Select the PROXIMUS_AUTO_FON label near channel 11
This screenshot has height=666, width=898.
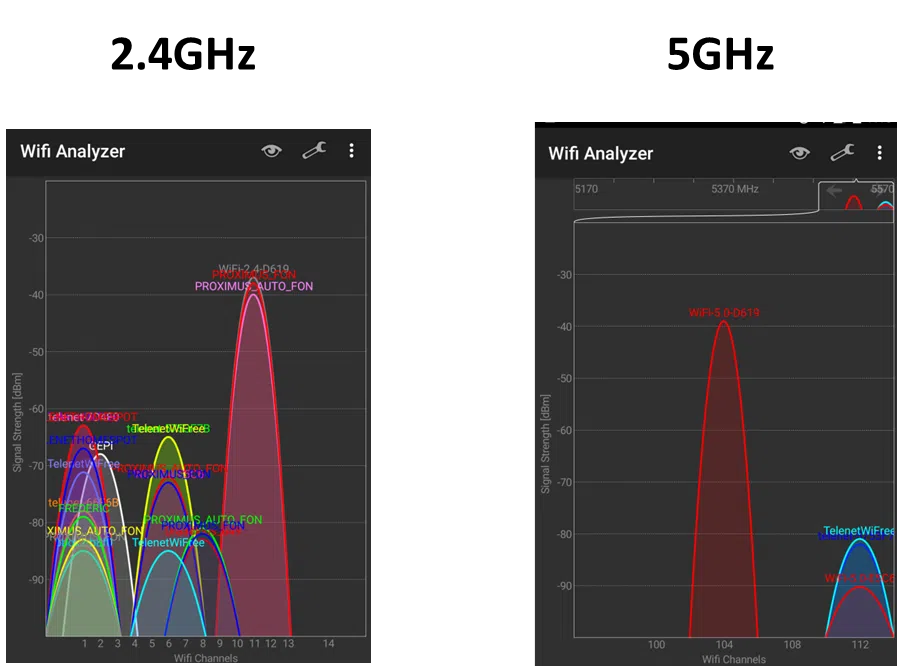[x=254, y=286]
